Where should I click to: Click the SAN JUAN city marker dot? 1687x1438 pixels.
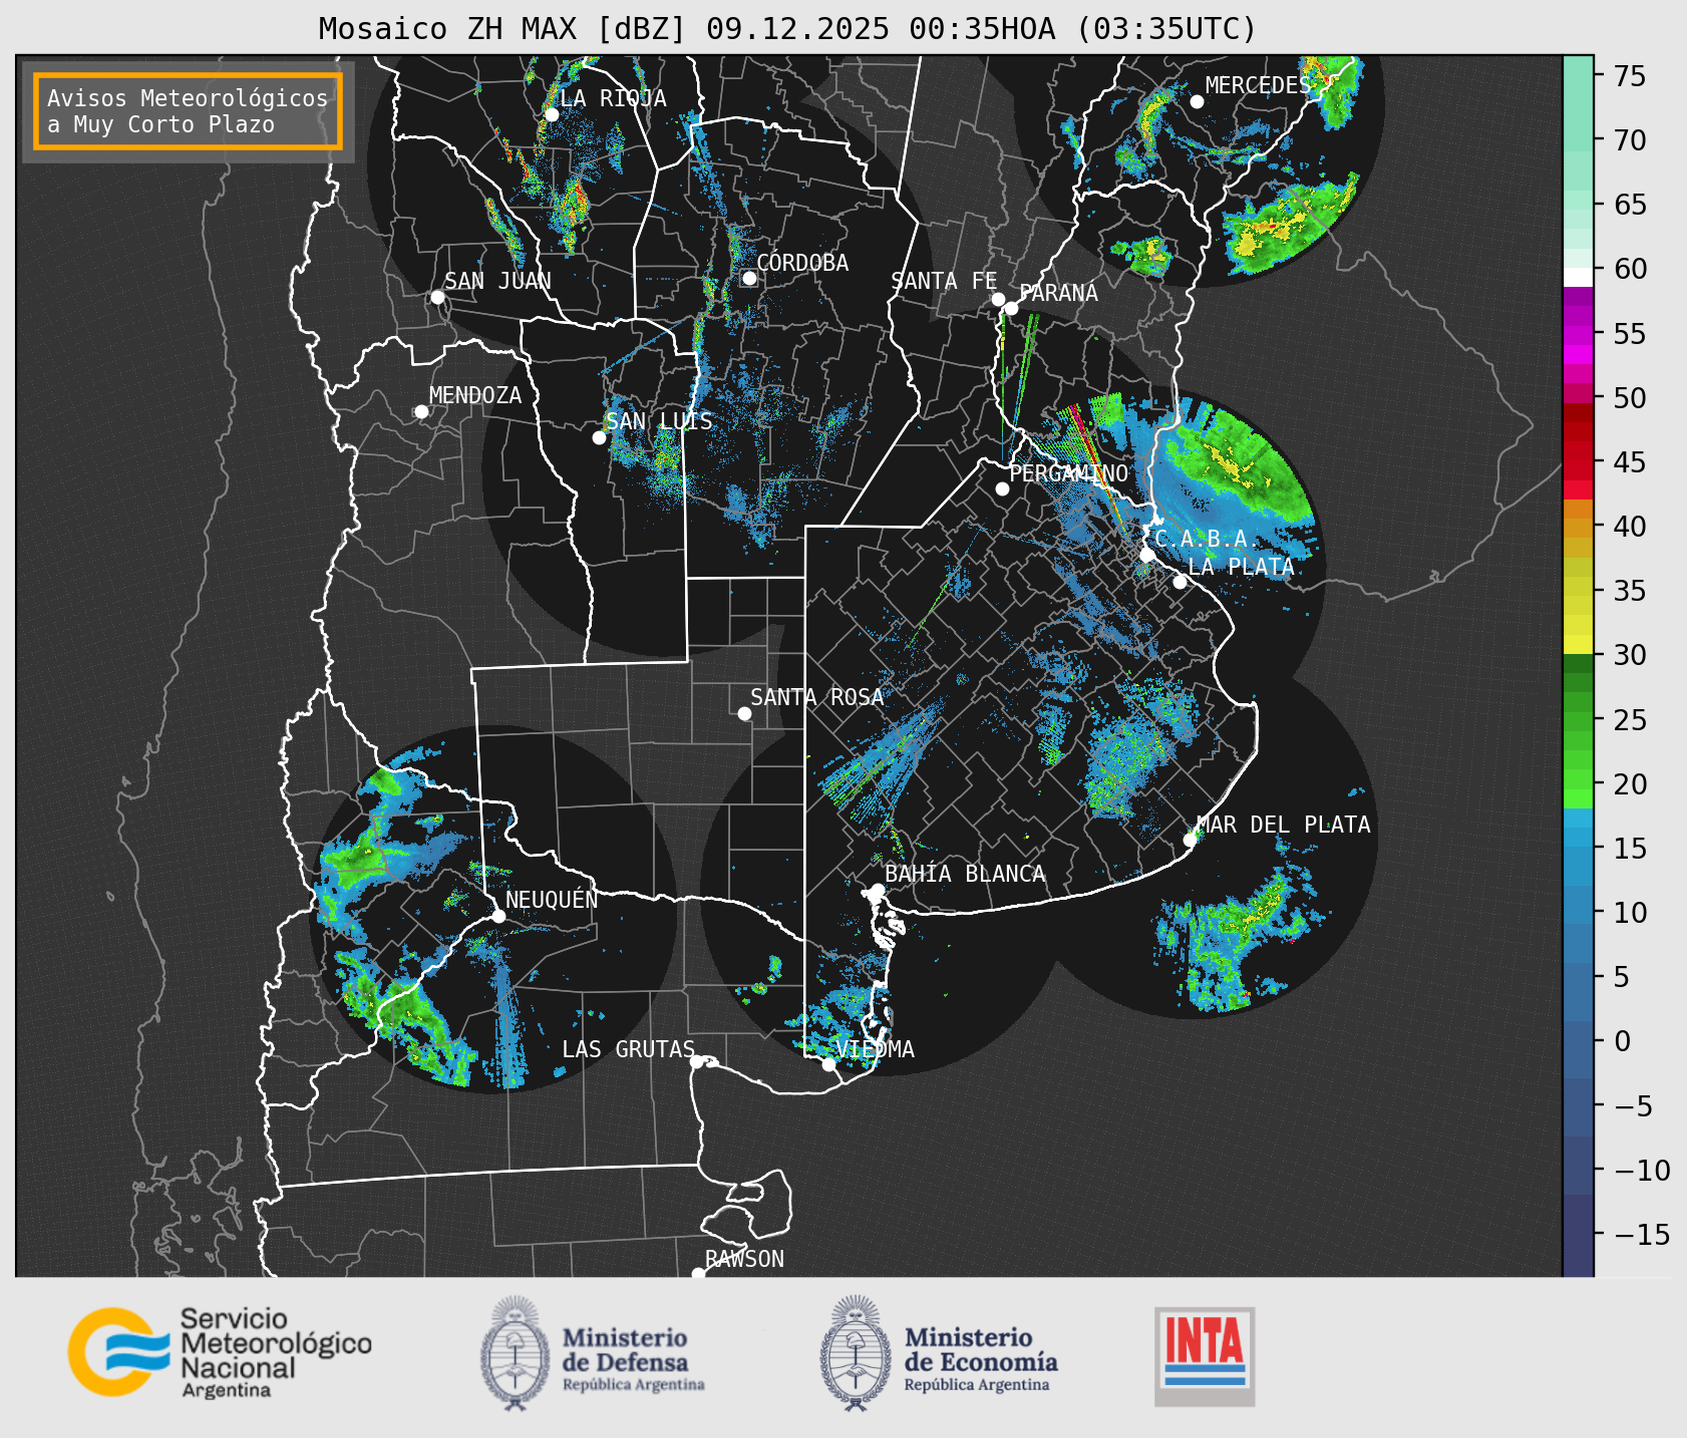tap(437, 297)
